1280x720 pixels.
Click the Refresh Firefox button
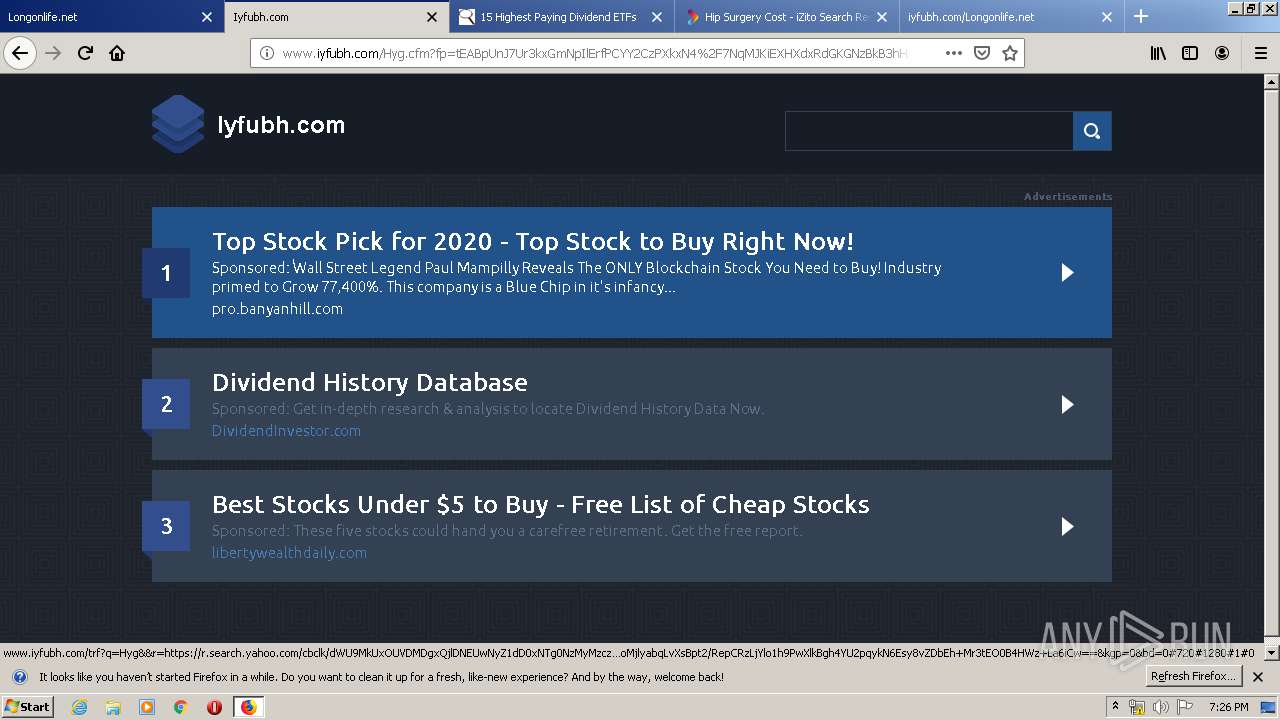(x=1194, y=677)
